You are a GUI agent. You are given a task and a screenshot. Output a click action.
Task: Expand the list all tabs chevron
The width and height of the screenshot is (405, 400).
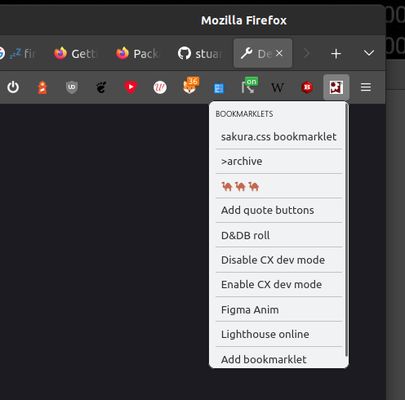pyautogui.click(x=369, y=53)
